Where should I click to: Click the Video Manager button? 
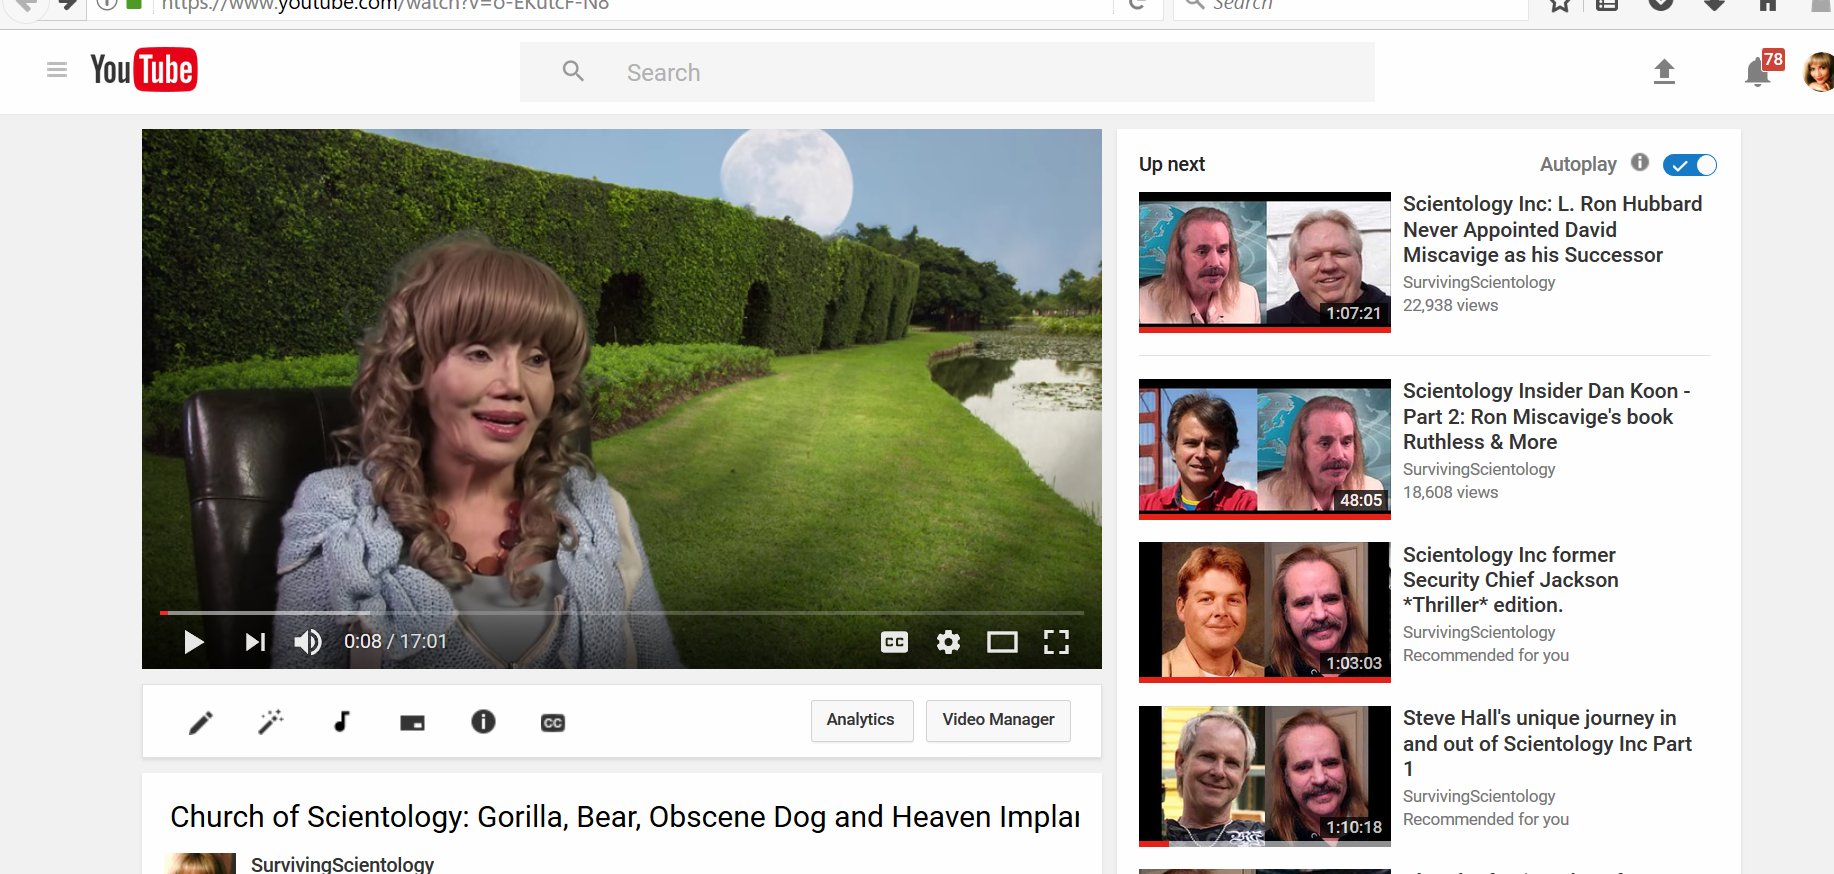(999, 721)
